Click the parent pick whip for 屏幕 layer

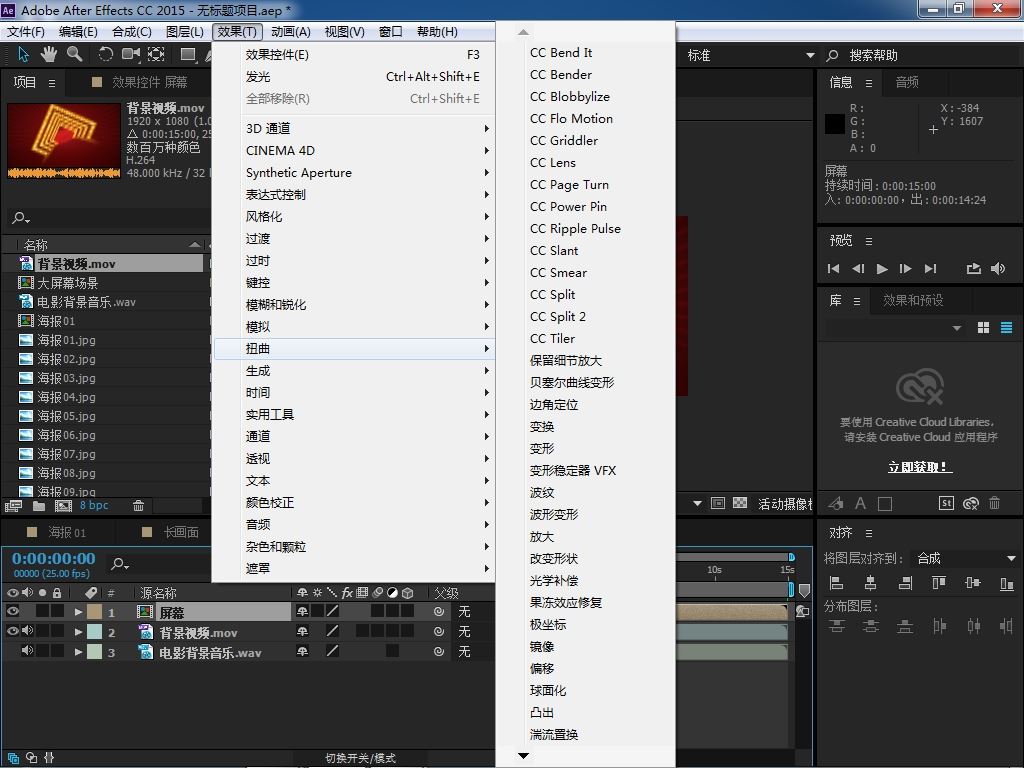pos(439,612)
